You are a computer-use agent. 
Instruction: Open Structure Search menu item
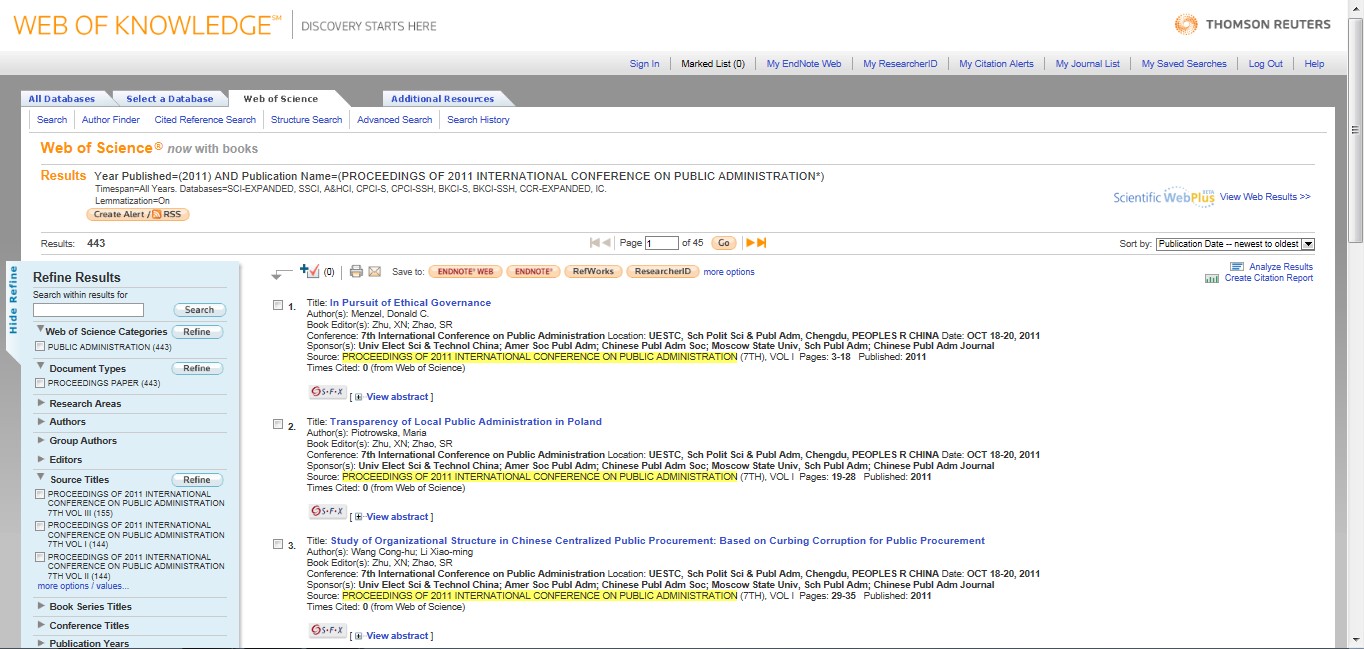point(306,120)
